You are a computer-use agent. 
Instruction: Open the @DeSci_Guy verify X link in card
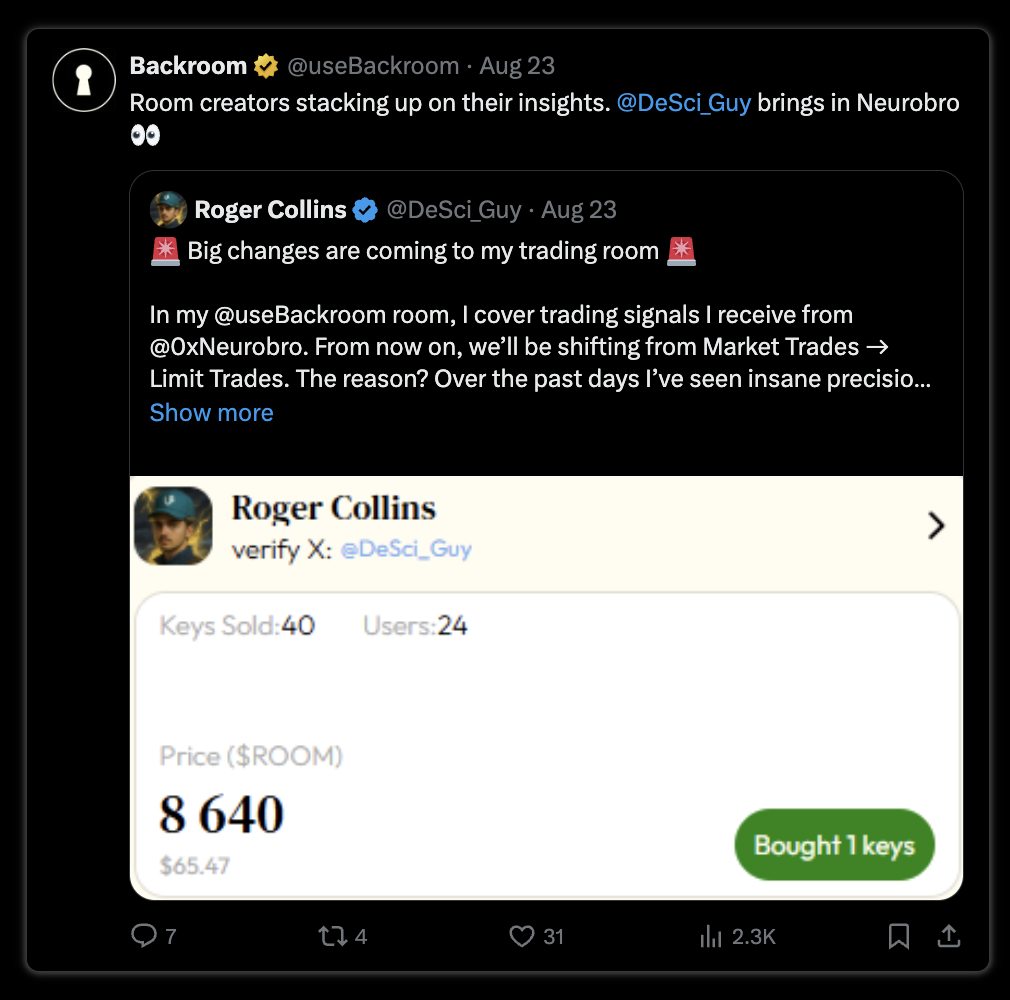[x=406, y=549]
